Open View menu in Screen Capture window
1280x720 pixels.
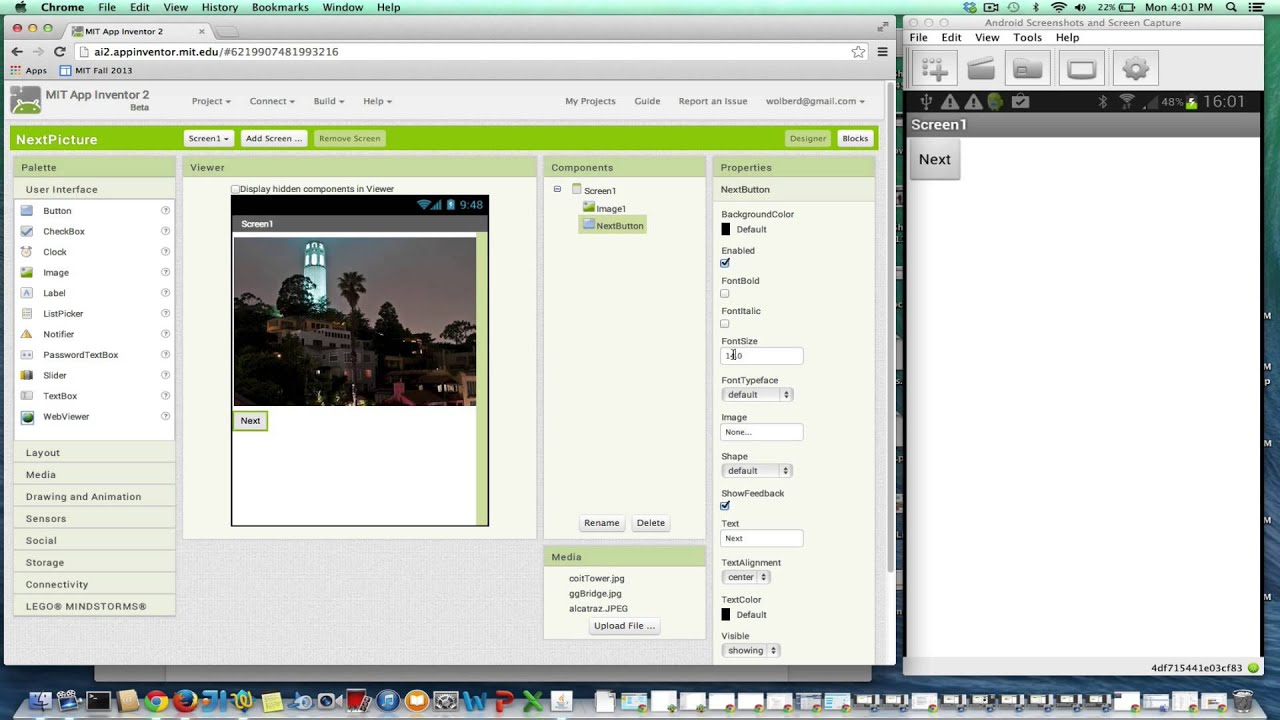pyautogui.click(x=987, y=38)
